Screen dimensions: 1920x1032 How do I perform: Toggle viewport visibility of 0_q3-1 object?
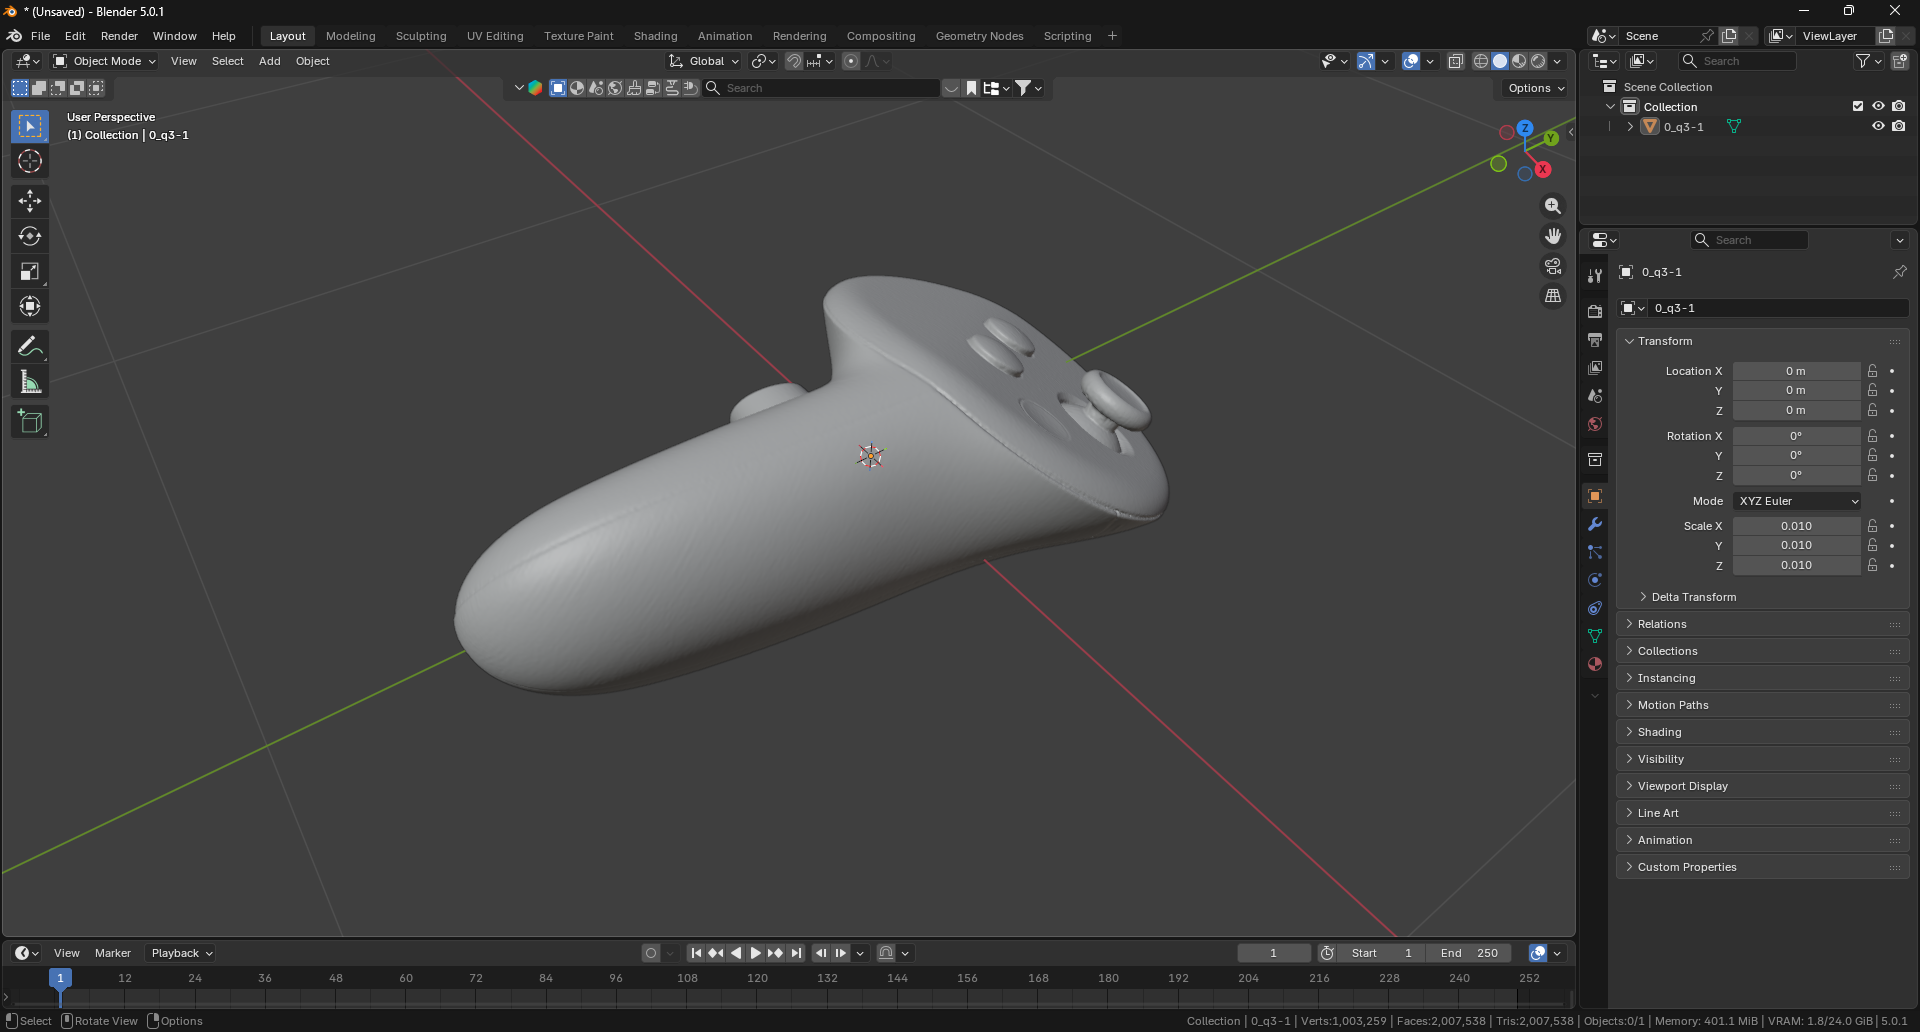[x=1878, y=126]
